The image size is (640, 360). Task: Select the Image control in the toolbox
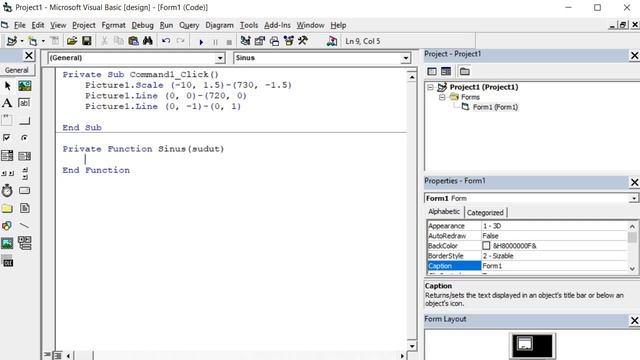7,244
